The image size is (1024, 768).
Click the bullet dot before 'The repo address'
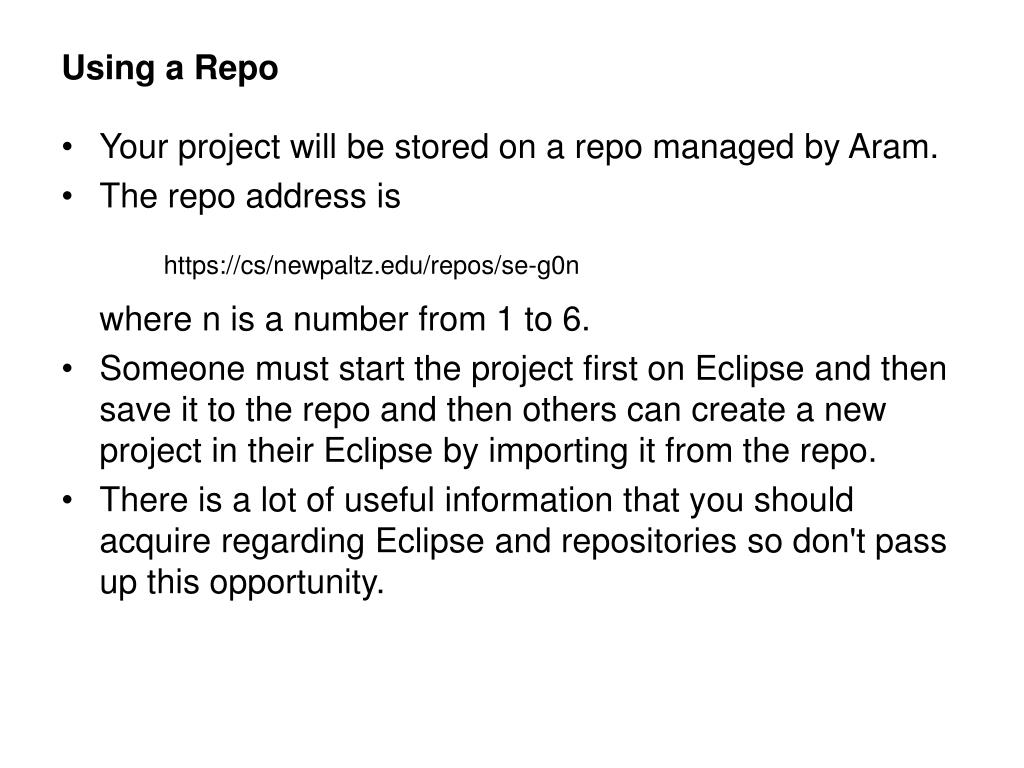coord(67,196)
